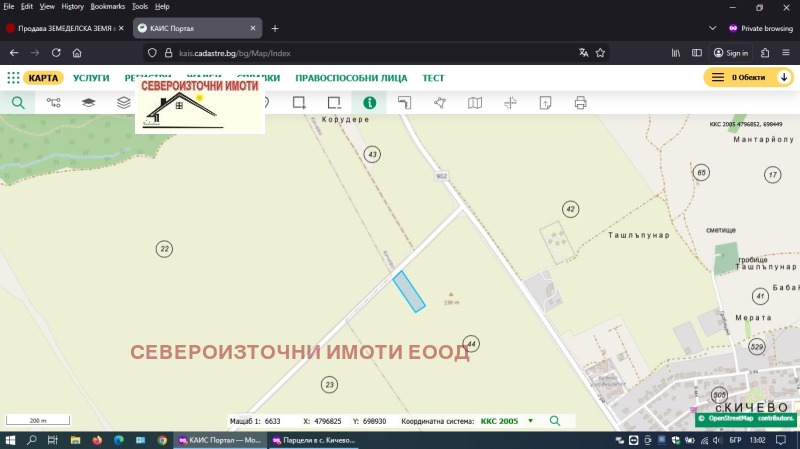Click the Sign in button
Viewport: 800px width, 449px height.
pos(730,52)
